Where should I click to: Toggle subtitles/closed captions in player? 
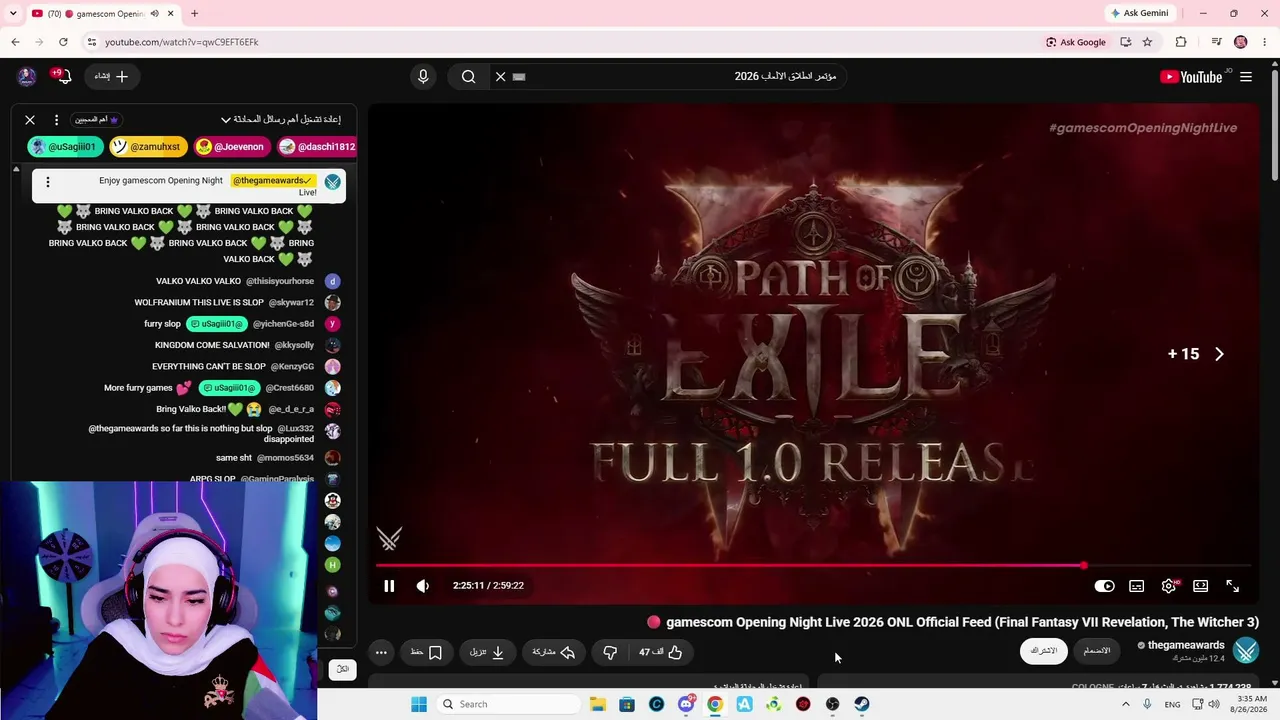point(1136,586)
